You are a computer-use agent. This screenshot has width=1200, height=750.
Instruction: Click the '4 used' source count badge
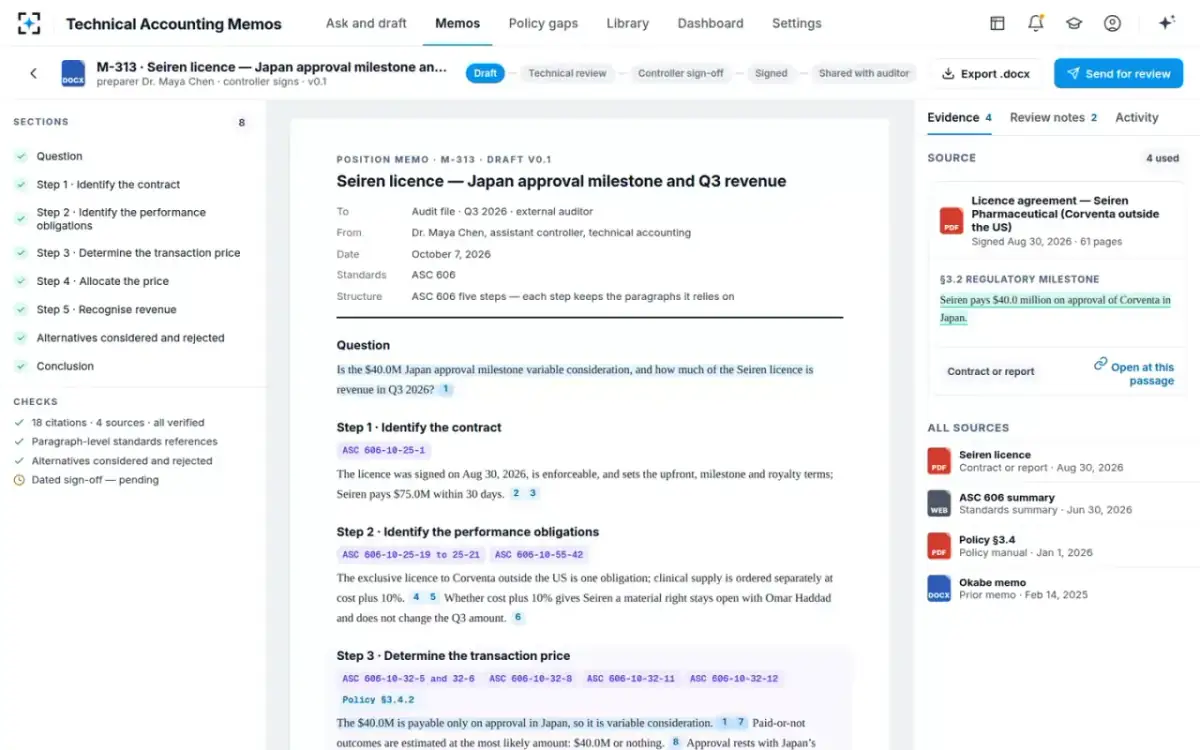[x=1162, y=158]
